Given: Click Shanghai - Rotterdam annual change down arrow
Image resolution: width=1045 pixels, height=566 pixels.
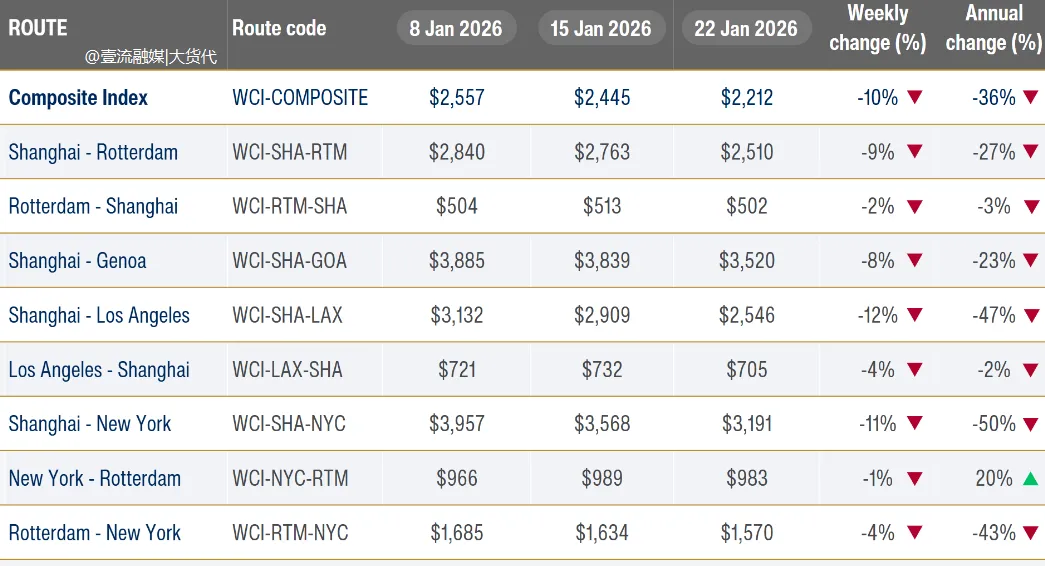Looking at the screenshot, I should coord(1031,152).
